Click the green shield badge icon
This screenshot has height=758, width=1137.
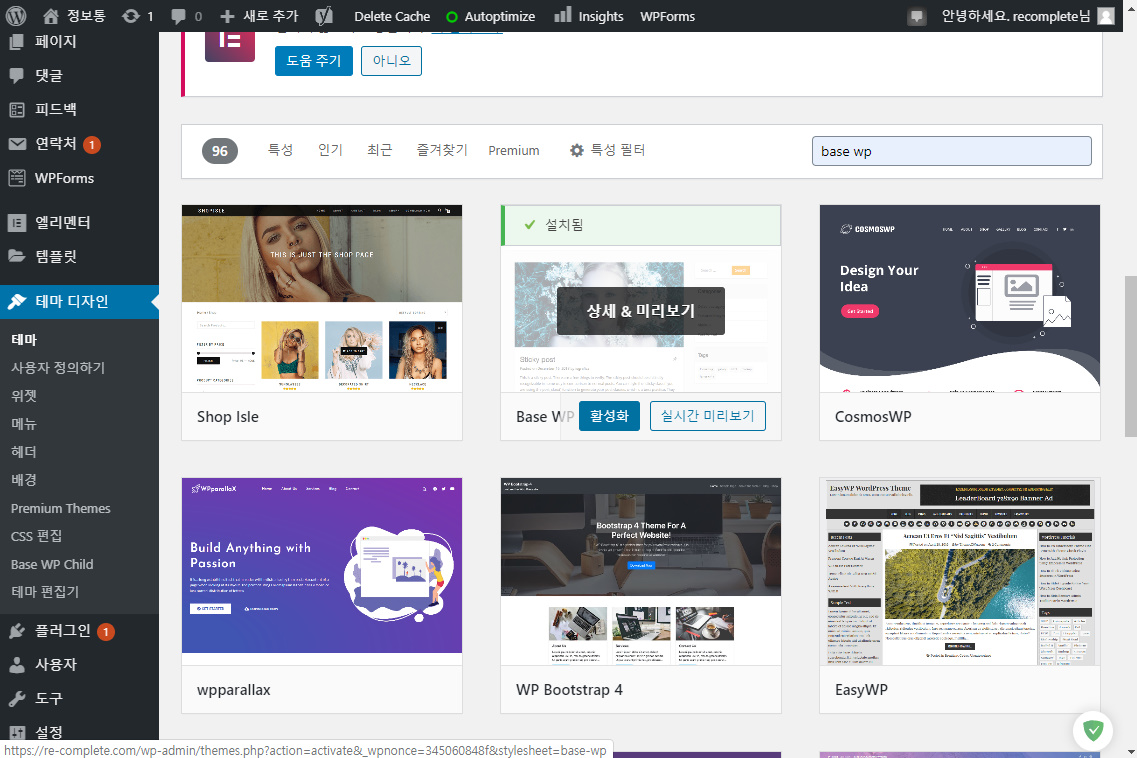point(1093,730)
